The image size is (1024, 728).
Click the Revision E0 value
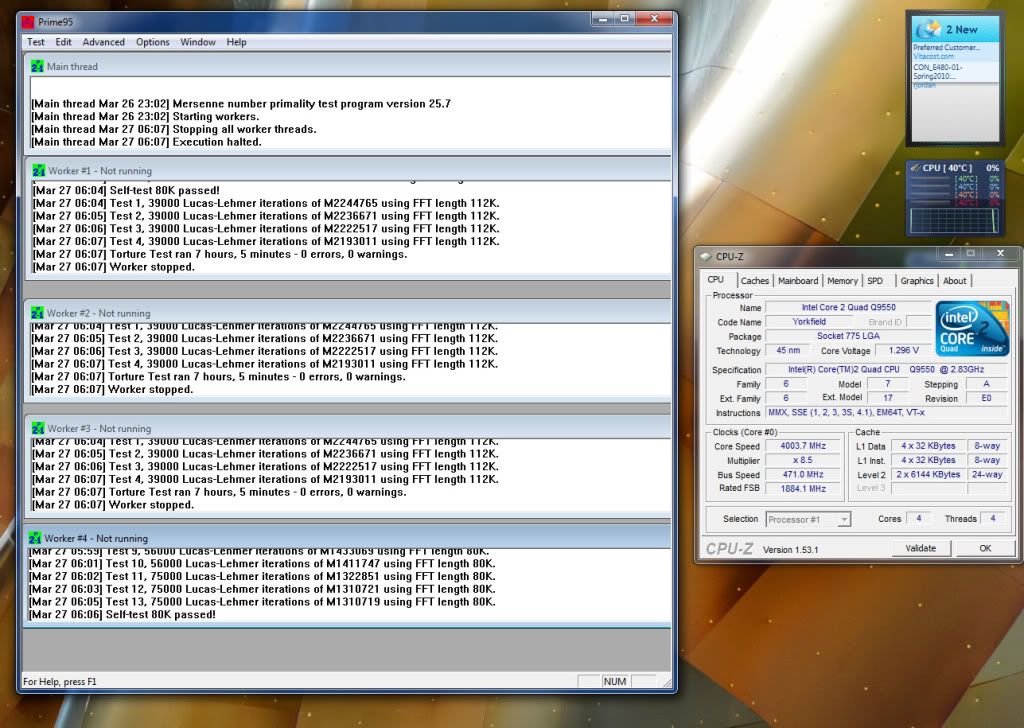click(x=986, y=398)
